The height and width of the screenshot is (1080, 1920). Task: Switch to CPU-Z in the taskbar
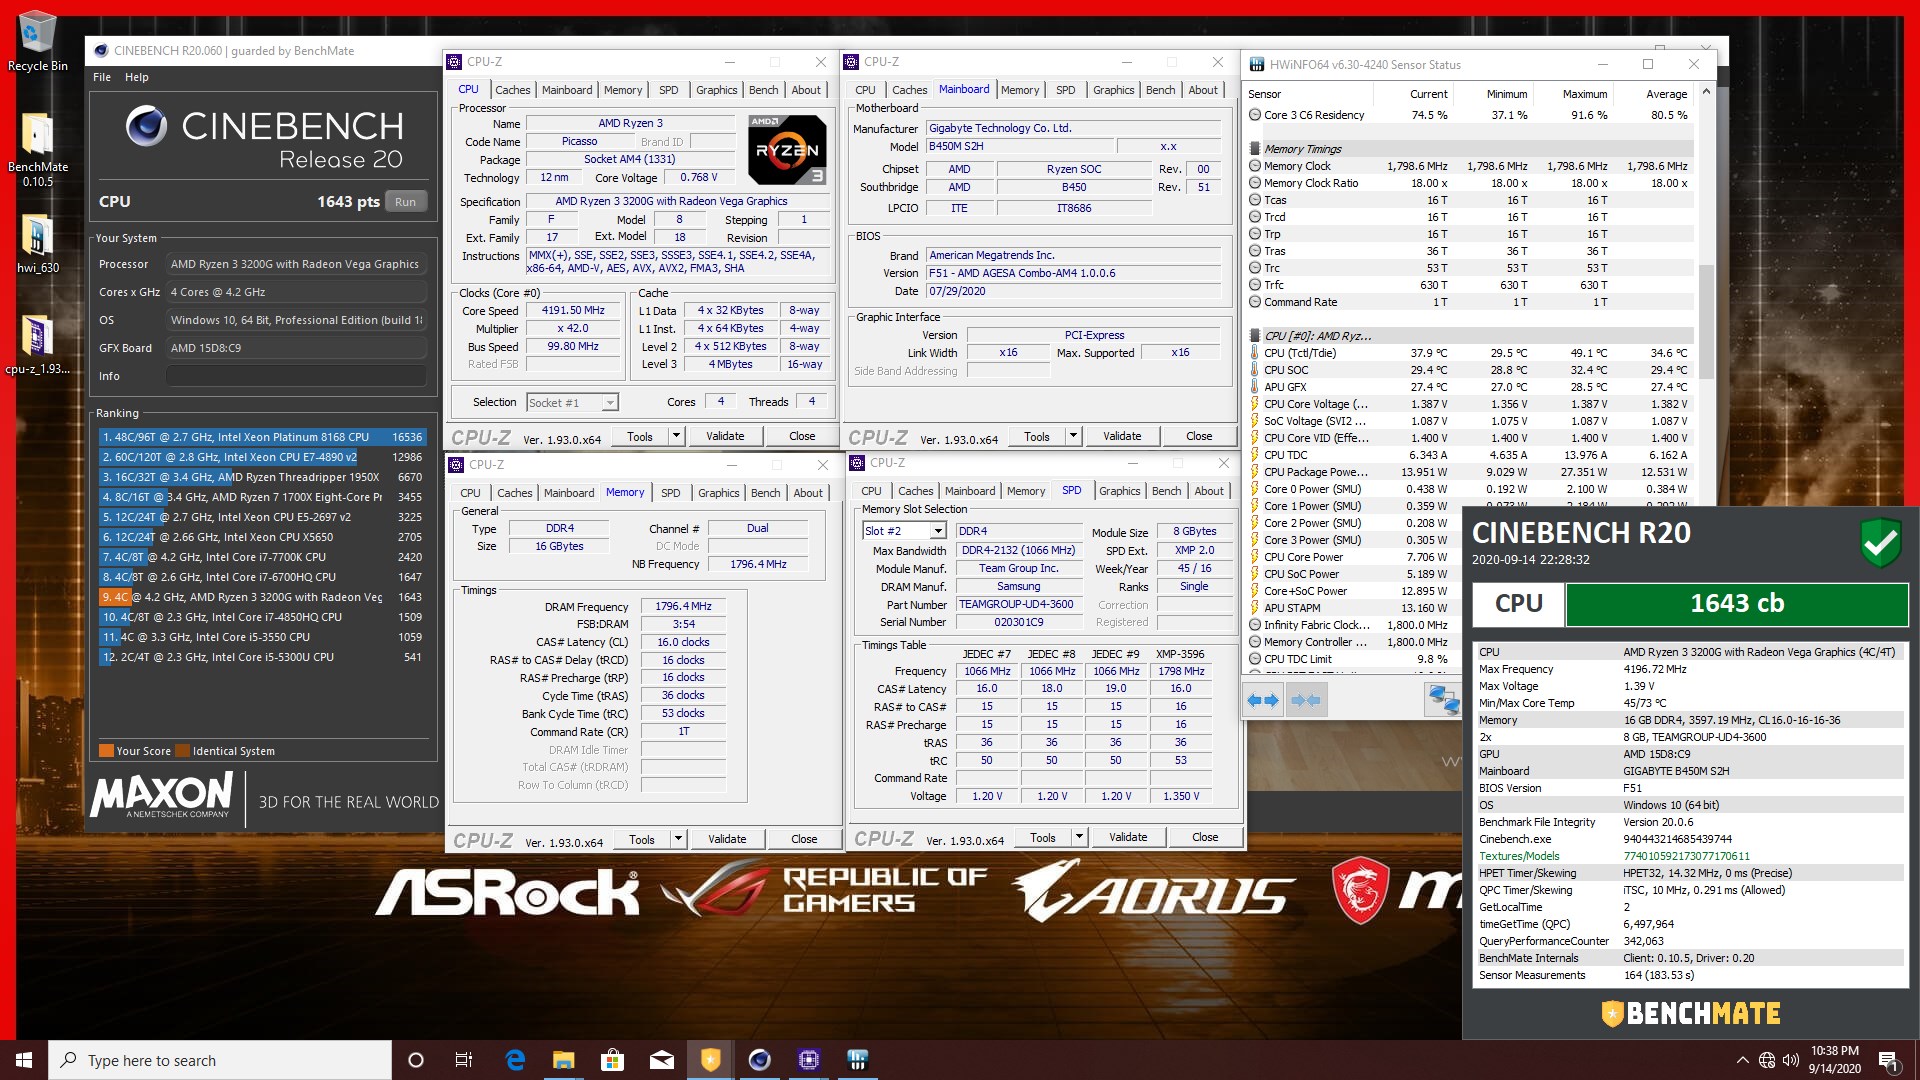[809, 1060]
